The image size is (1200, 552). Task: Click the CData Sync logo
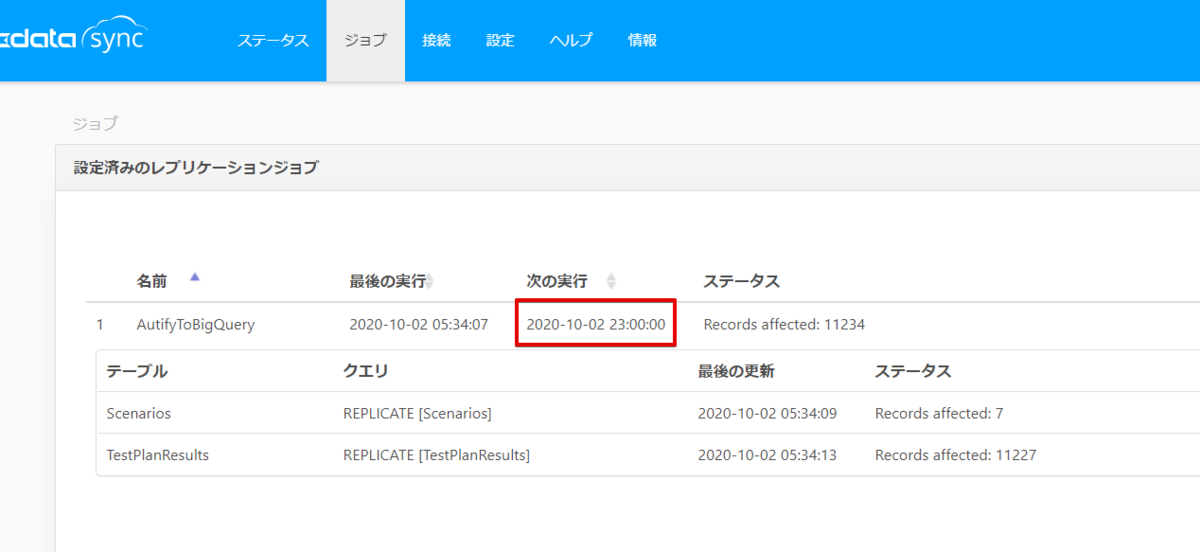(70, 40)
